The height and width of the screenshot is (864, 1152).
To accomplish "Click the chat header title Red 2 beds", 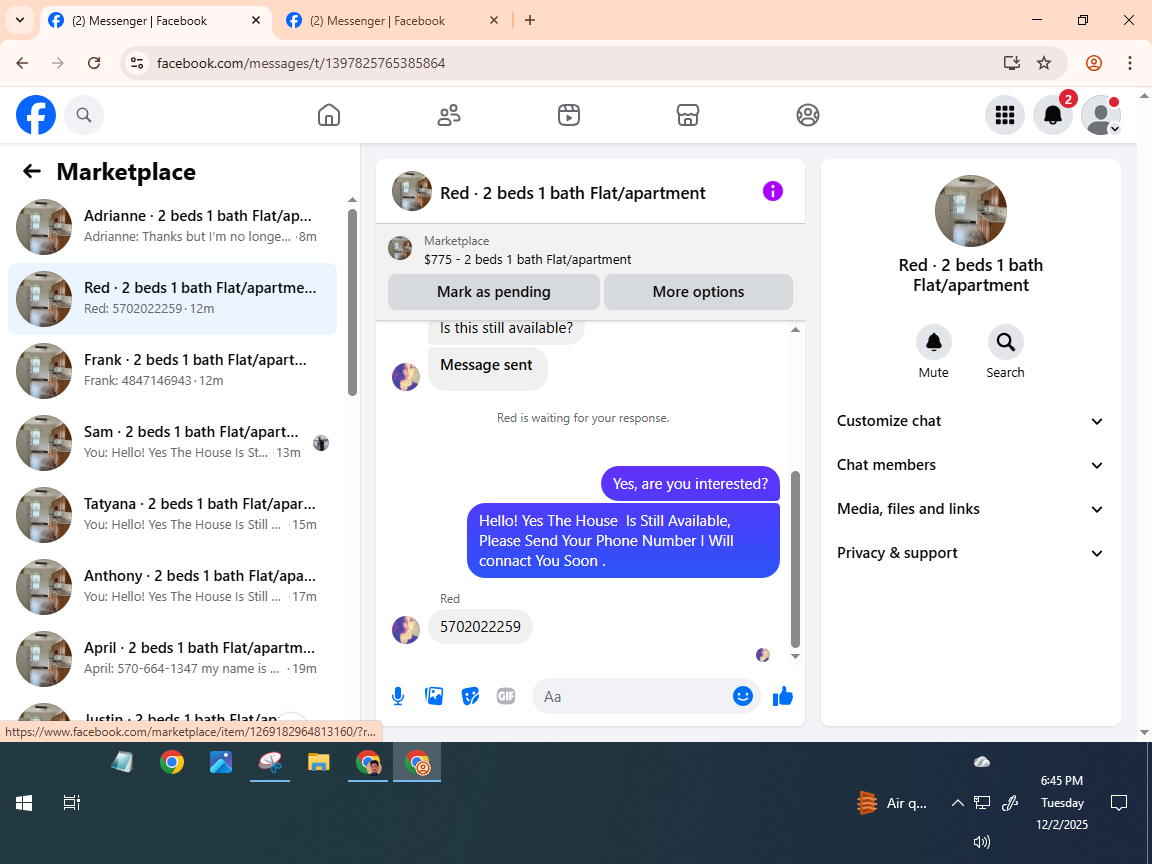I will tap(572, 192).
